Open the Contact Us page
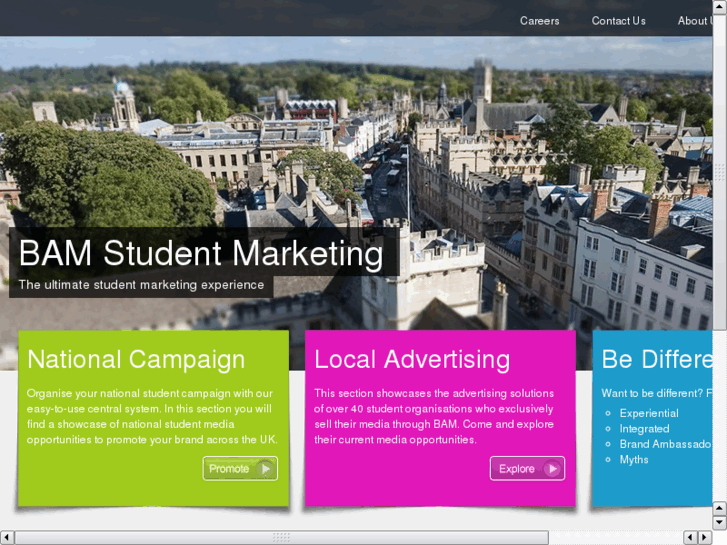This screenshot has width=727, height=545. point(618,21)
